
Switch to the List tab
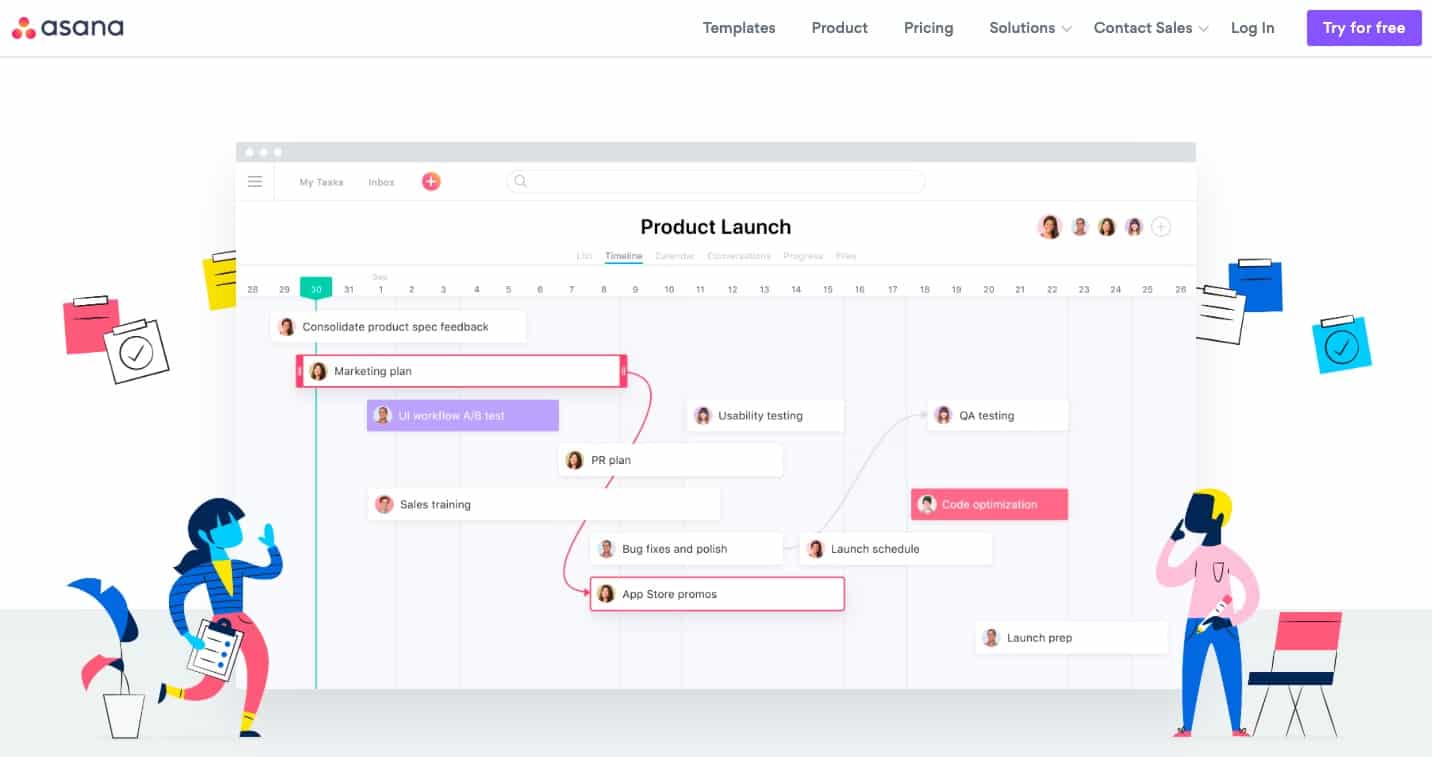(x=584, y=256)
